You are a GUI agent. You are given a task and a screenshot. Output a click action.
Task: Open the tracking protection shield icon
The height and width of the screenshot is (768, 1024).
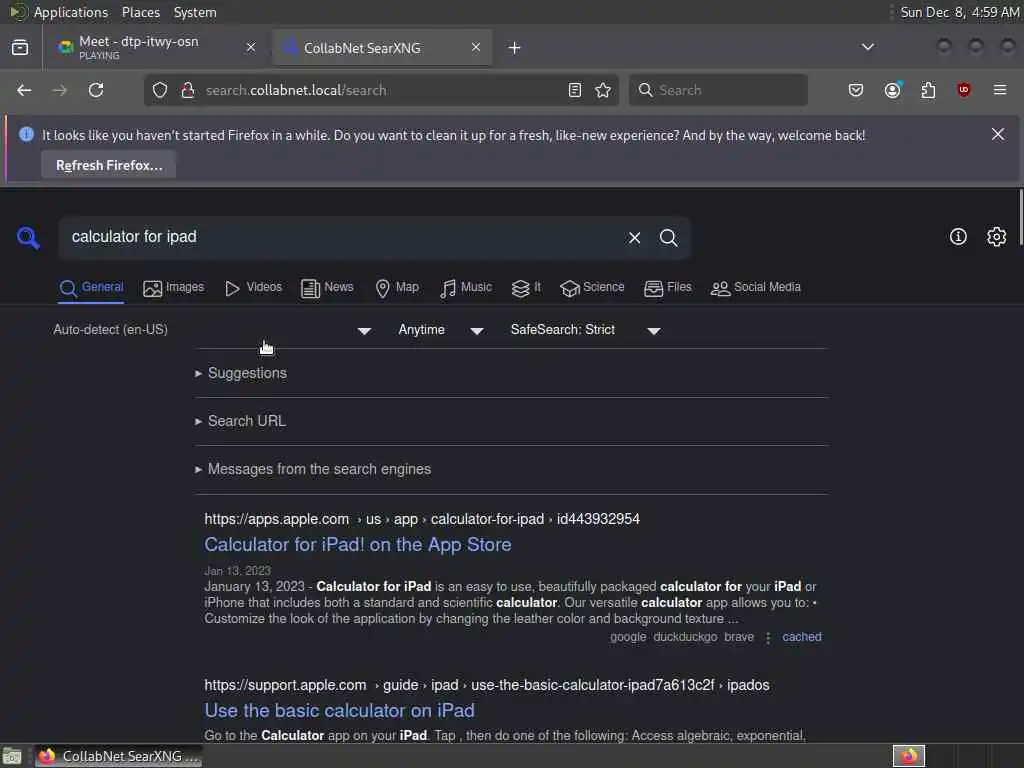[160, 90]
